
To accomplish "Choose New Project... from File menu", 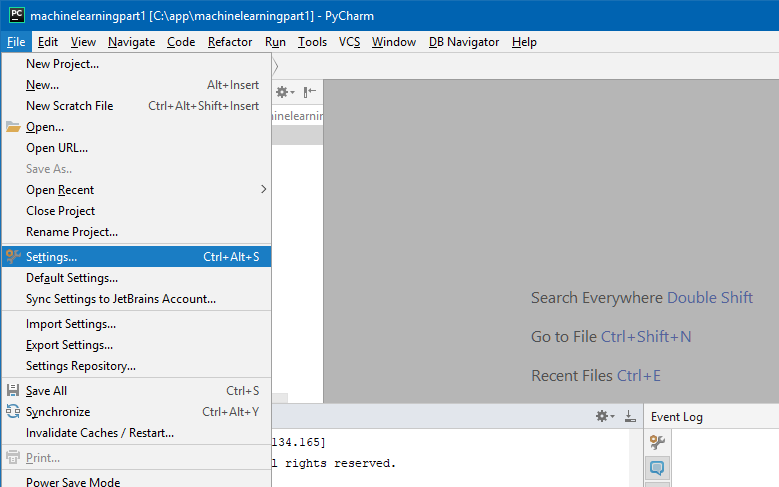I will click(x=137, y=64).
